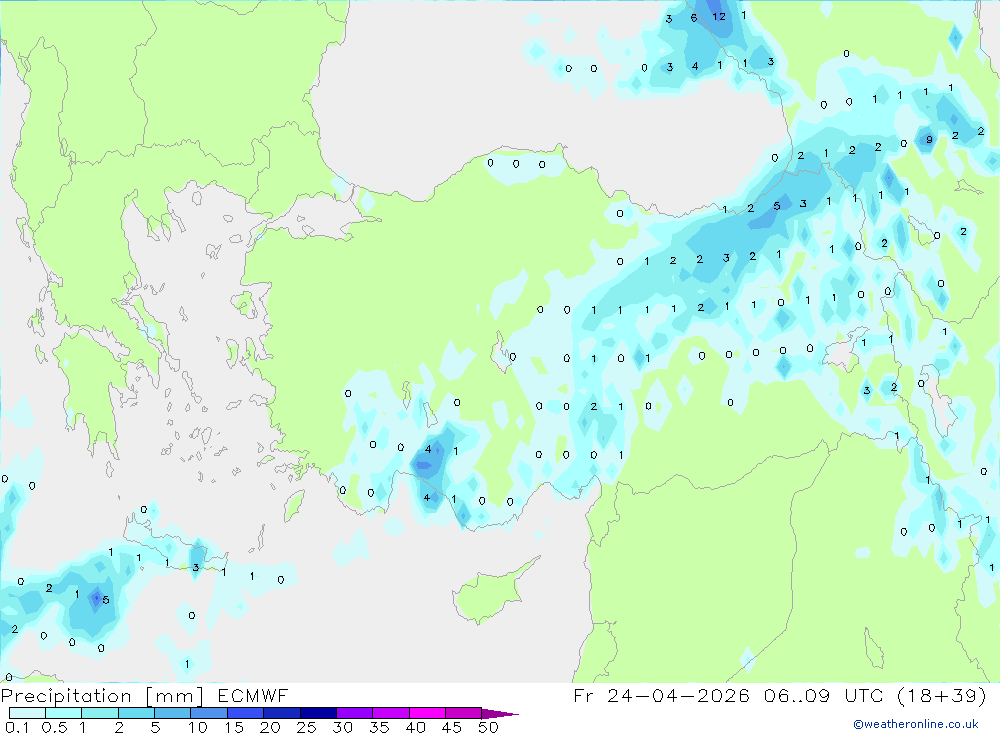Select the 25–30 mm navy legend swatch
The width and height of the screenshot is (1000, 733).
318,713
